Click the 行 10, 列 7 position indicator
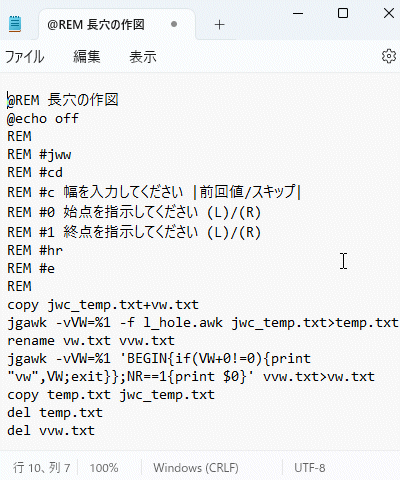This screenshot has height=480, width=400. click(42, 468)
